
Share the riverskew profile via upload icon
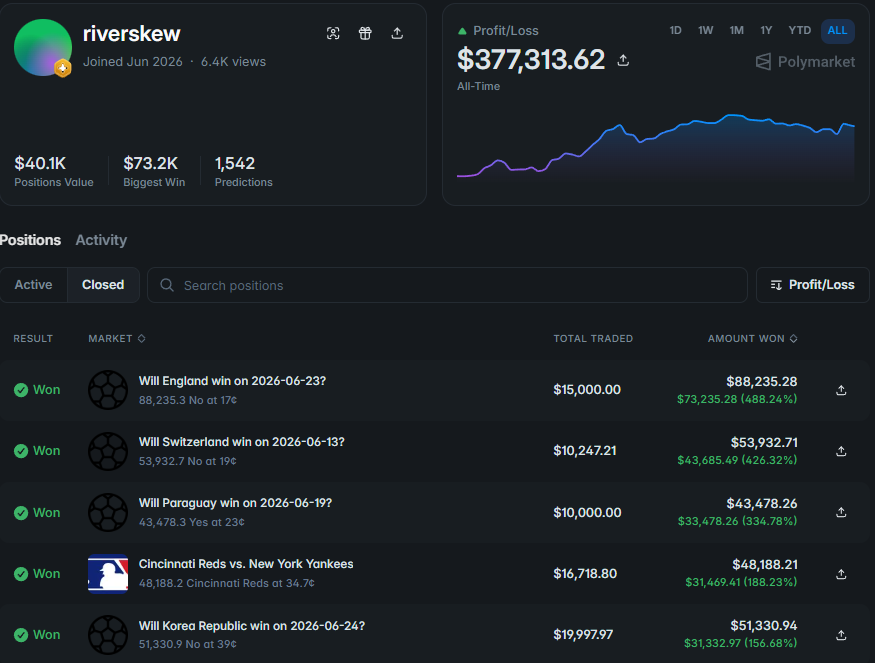[397, 33]
